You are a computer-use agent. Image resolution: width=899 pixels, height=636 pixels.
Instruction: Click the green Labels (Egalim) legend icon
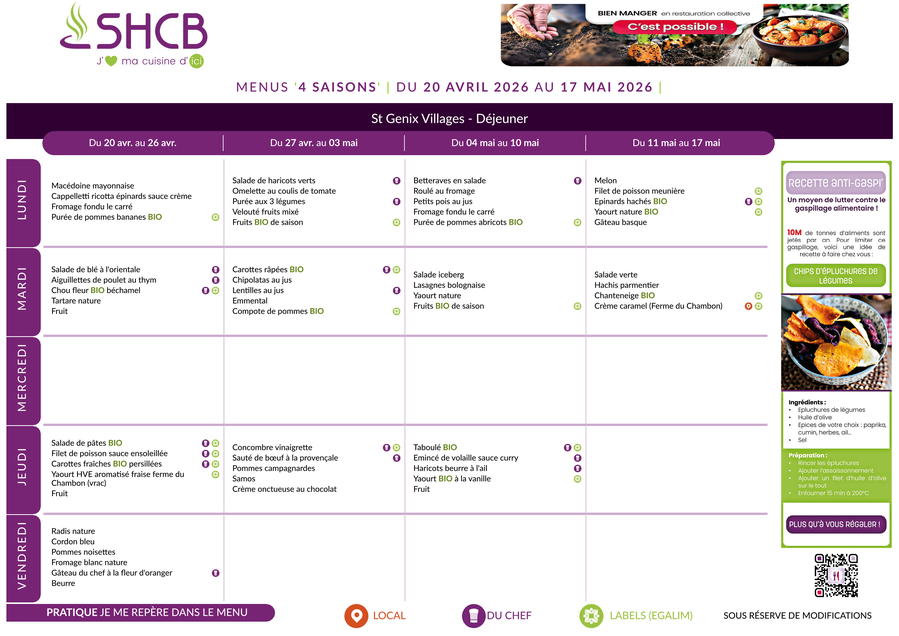(x=592, y=616)
